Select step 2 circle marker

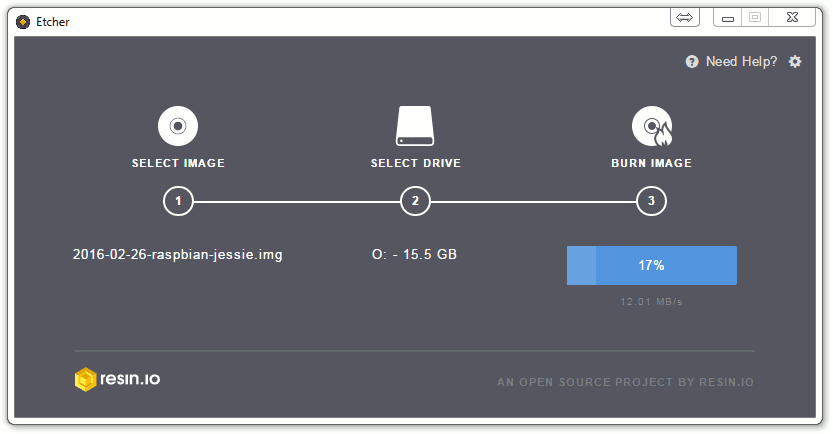[x=415, y=201]
